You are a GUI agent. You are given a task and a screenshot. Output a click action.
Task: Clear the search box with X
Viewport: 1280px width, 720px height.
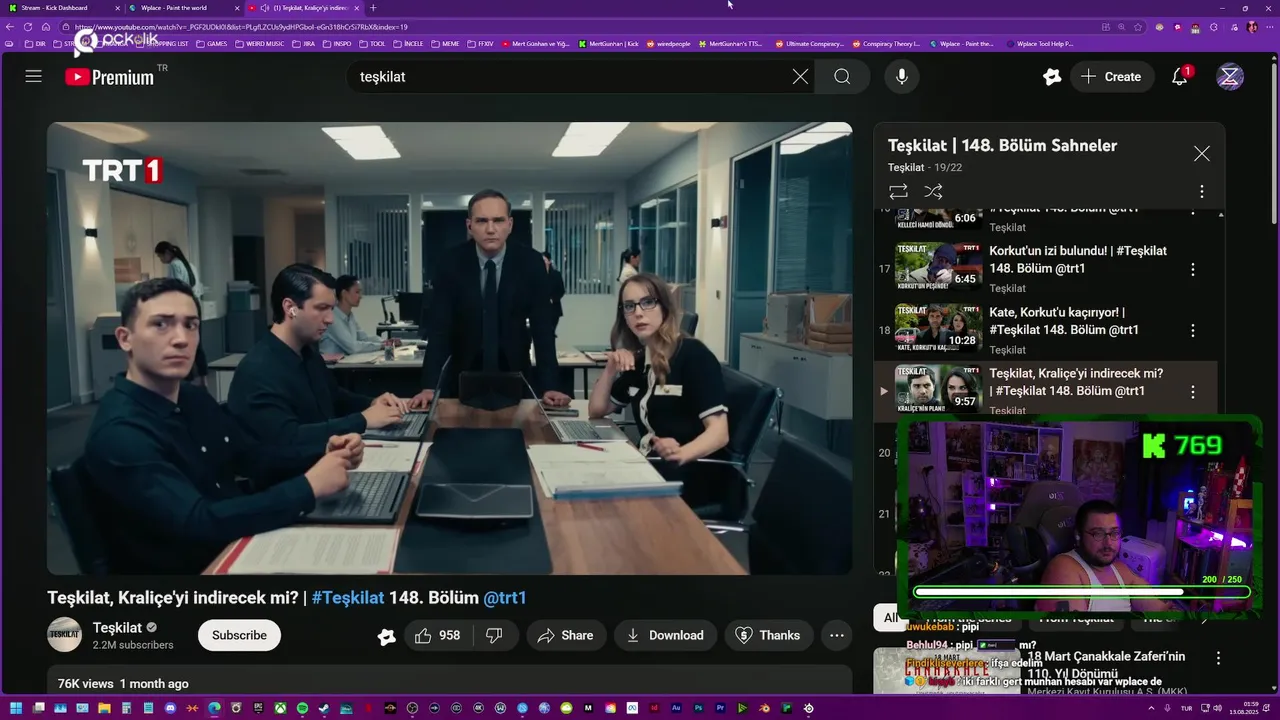coord(800,76)
